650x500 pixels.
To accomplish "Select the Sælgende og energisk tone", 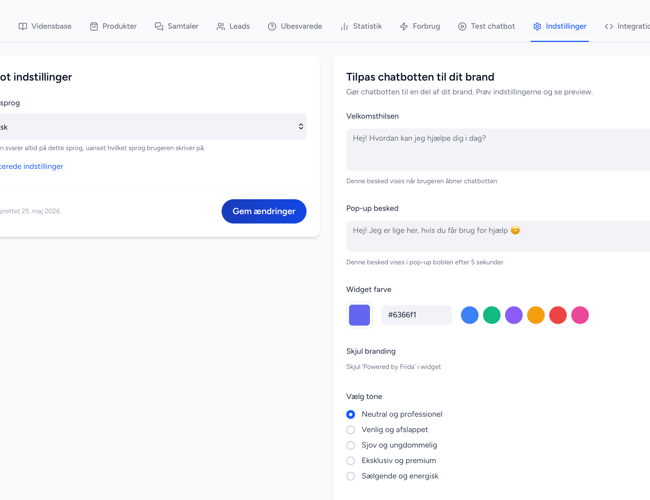I will pos(351,476).
